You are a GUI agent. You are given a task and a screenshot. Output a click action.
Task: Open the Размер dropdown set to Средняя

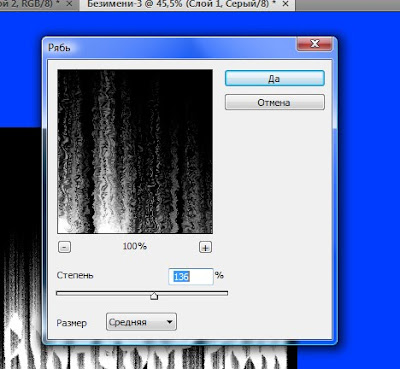pyautogui.click(x=141, y=322)
